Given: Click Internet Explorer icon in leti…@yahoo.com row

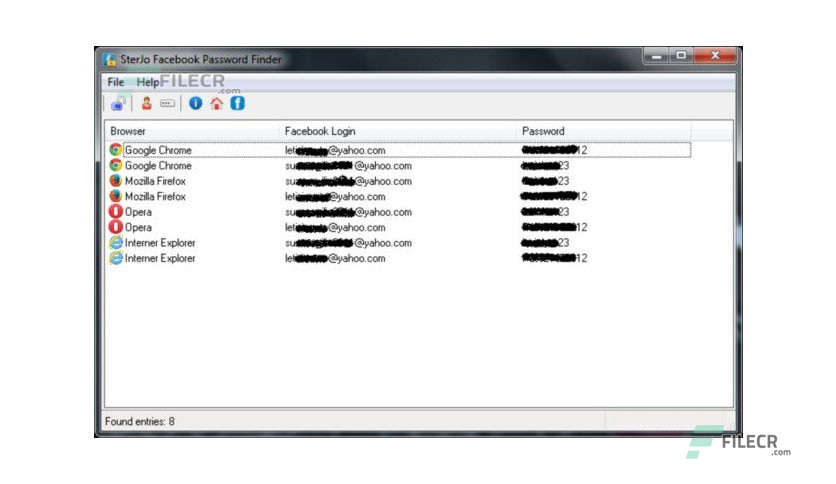Looking at the screenshot, I should click(116, 258).
